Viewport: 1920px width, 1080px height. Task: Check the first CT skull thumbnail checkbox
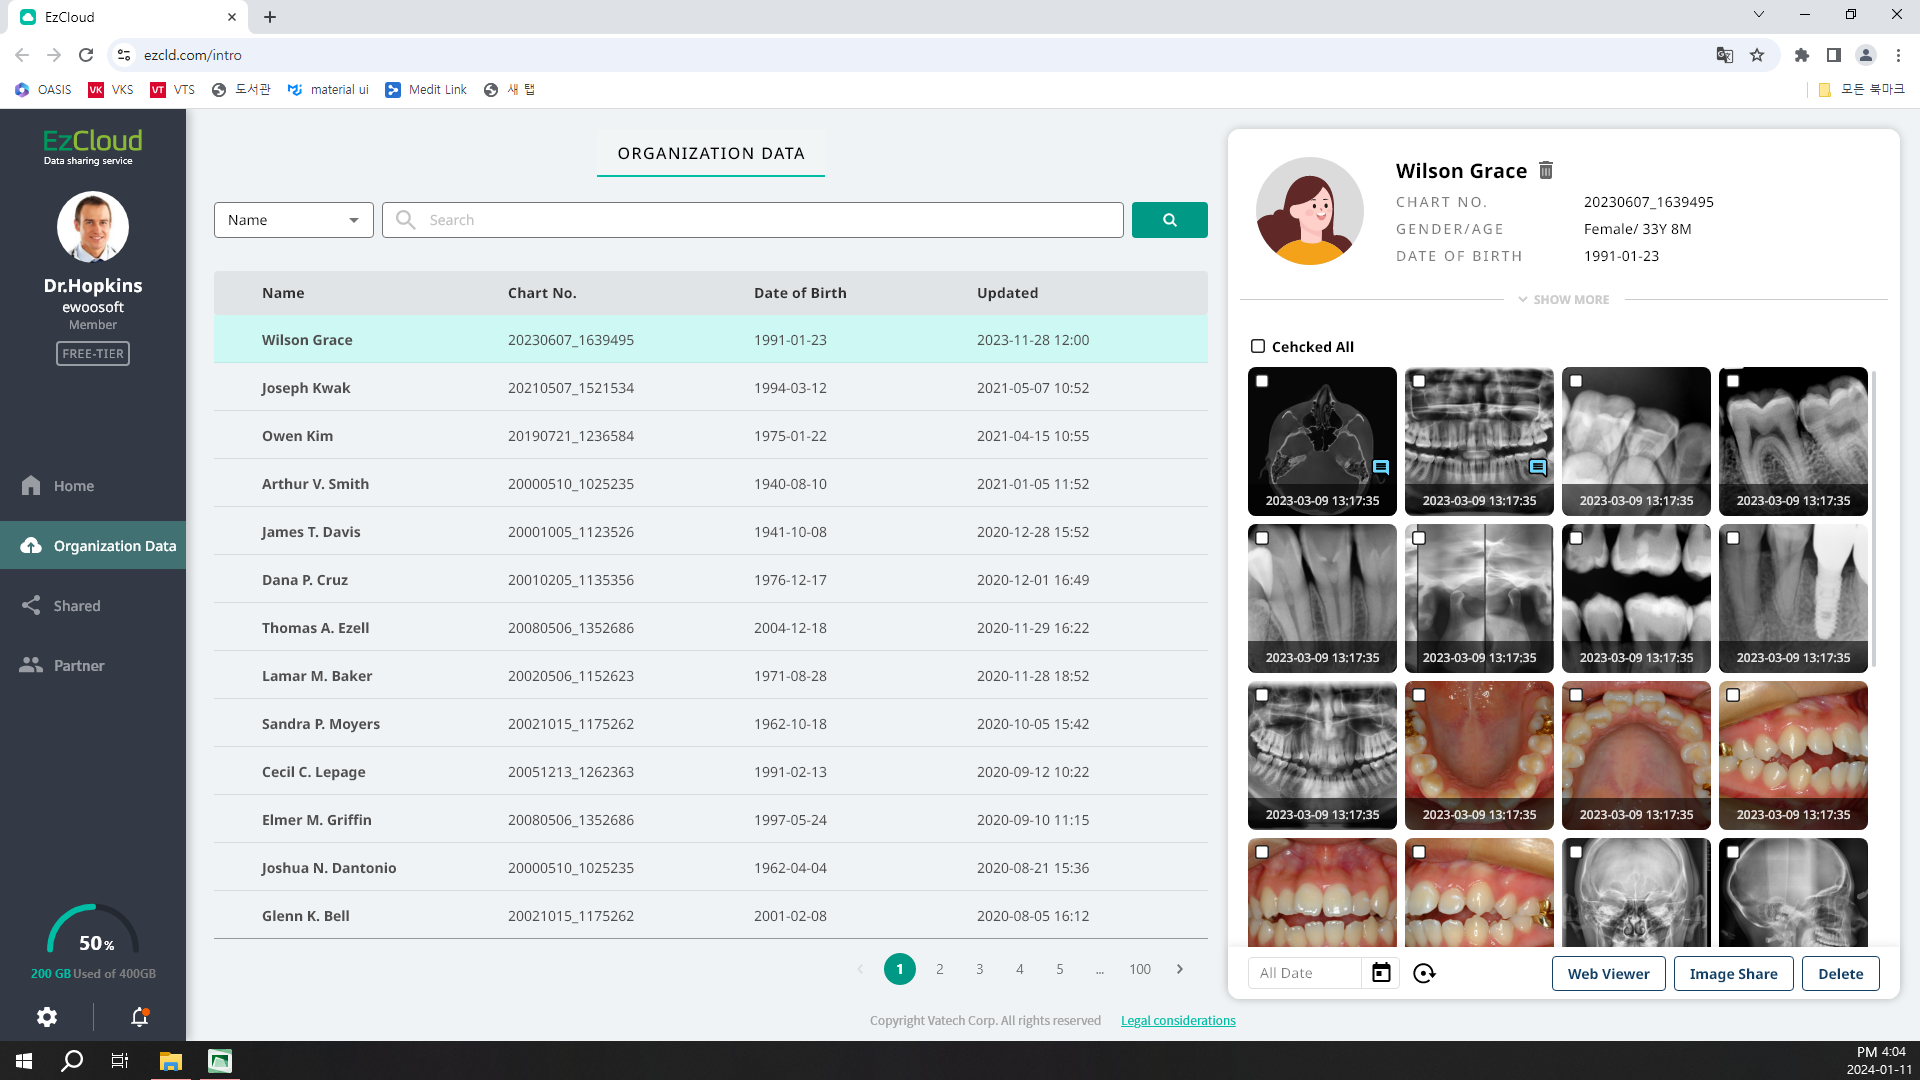pyautogui.click(x=1262, y=381)
